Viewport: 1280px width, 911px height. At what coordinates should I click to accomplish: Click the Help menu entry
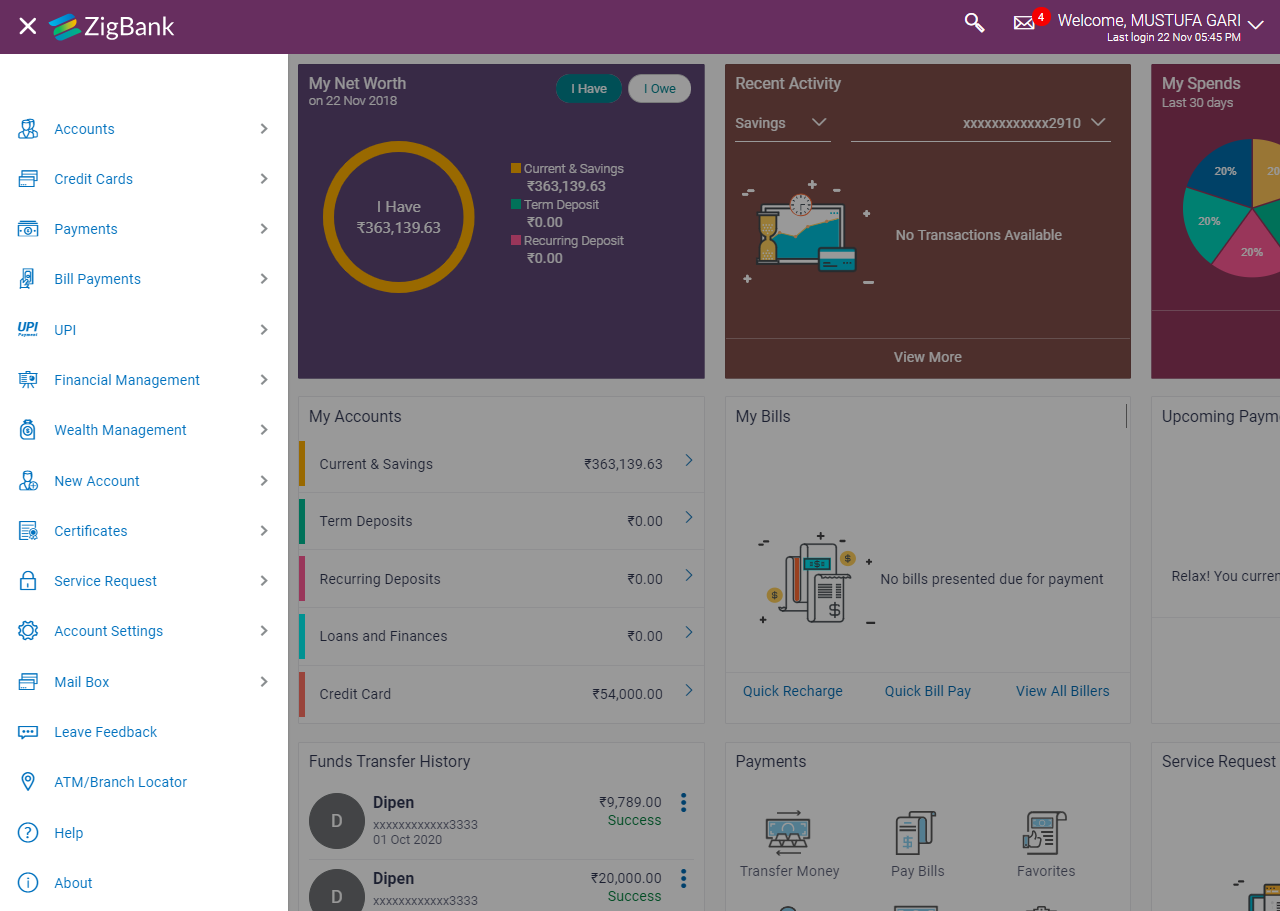[69, 833]
